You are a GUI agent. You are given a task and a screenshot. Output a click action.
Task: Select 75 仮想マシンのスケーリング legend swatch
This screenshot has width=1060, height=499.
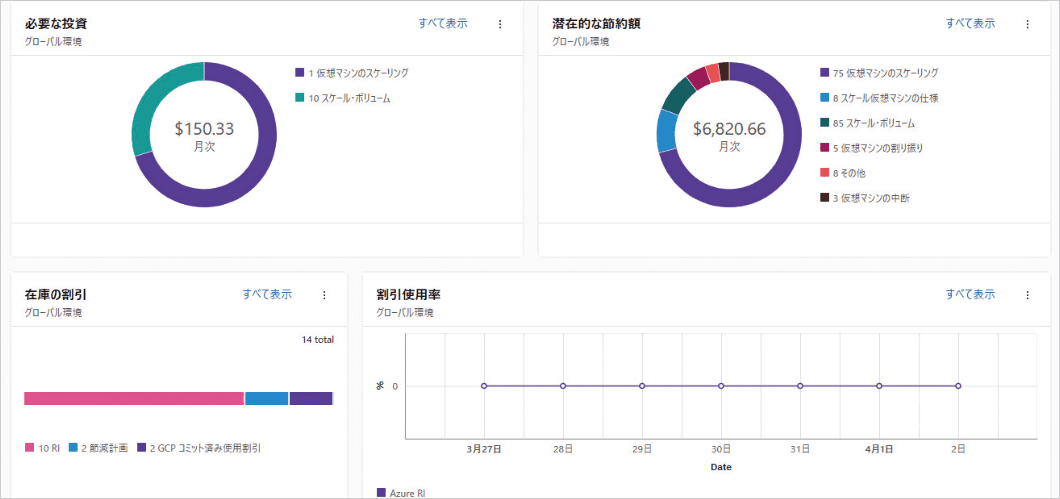825,73
